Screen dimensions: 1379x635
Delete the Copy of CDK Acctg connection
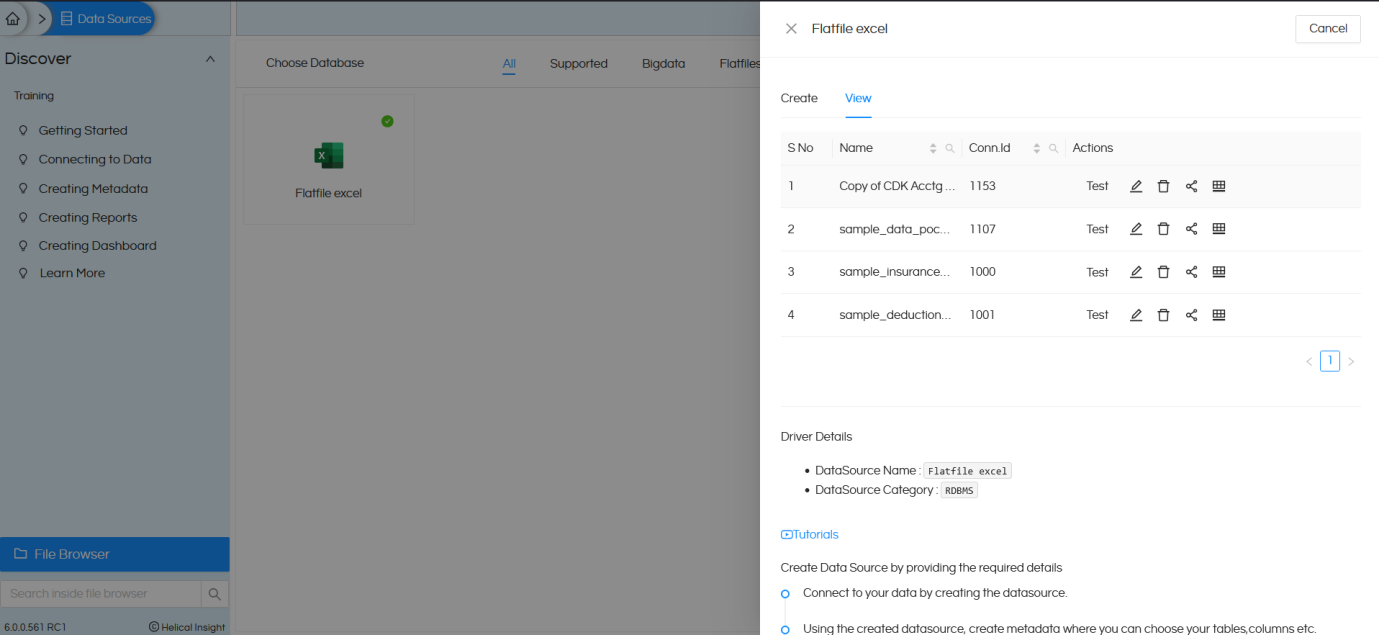point(1163,186)
